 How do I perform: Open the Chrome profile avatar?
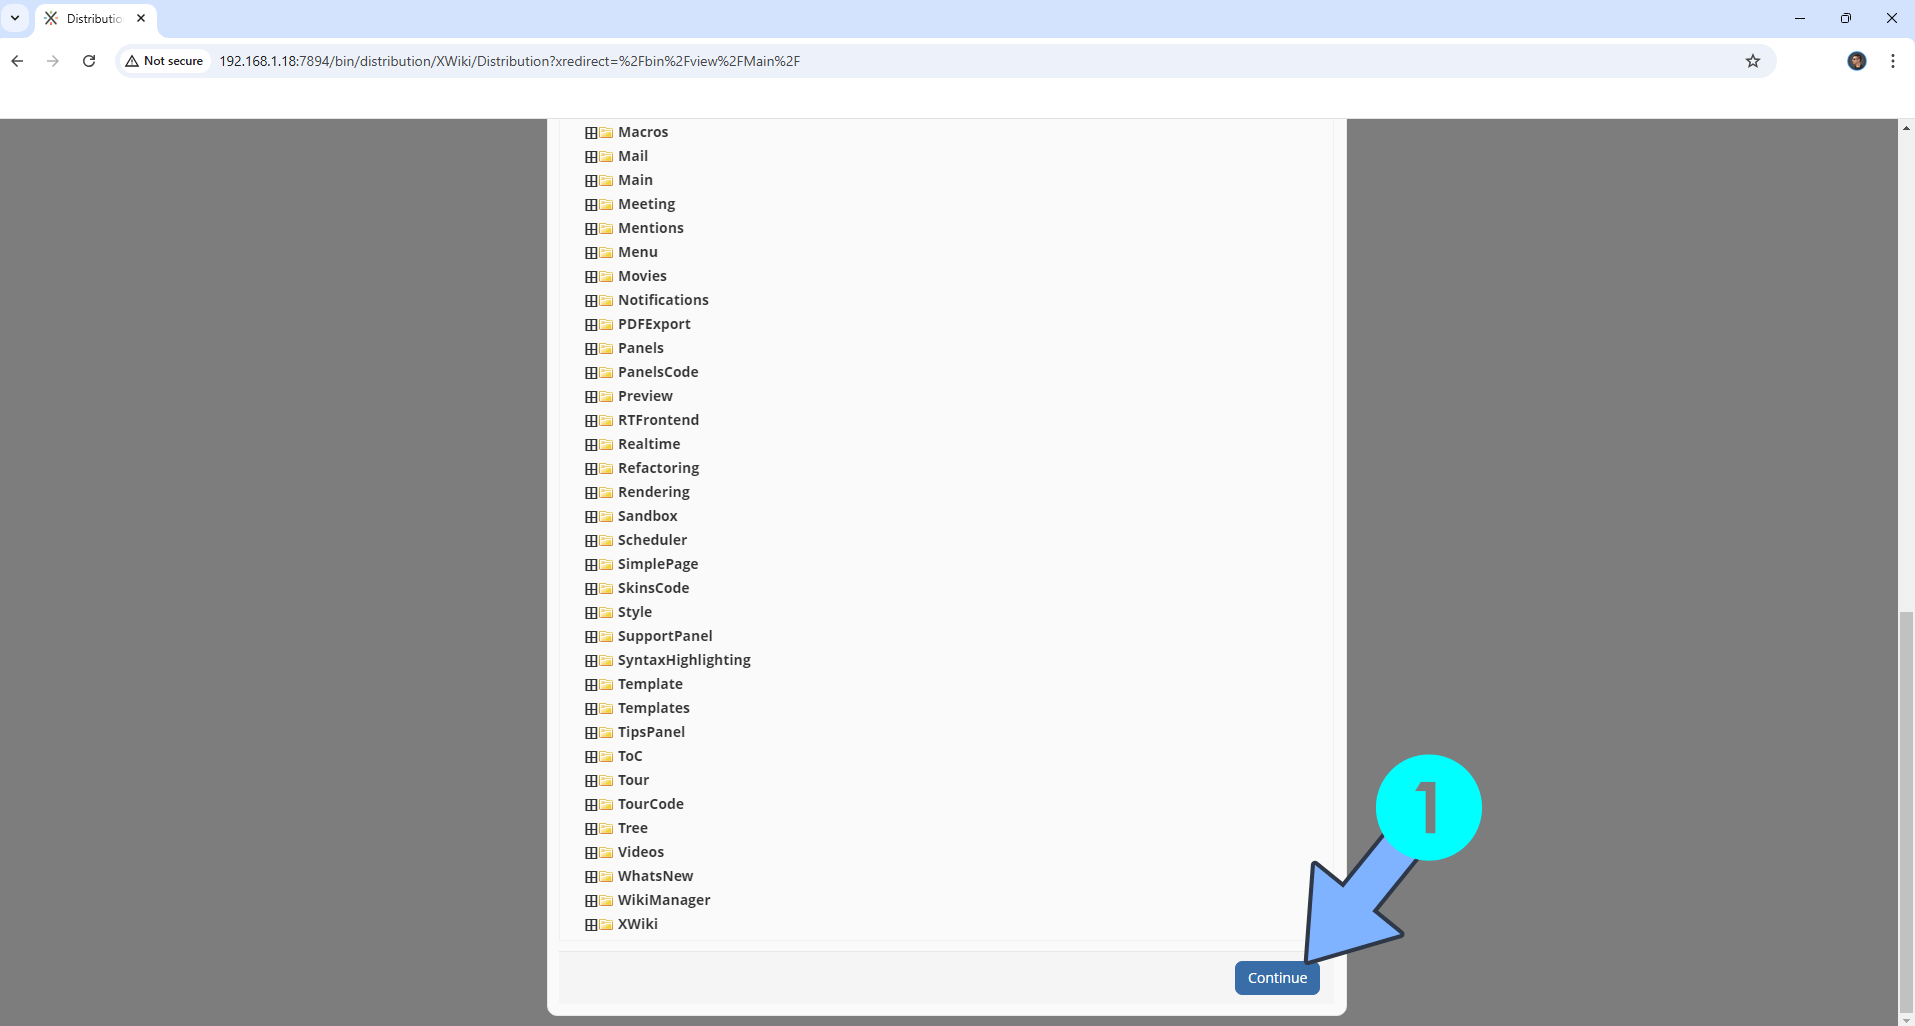tap(1856, 61)
